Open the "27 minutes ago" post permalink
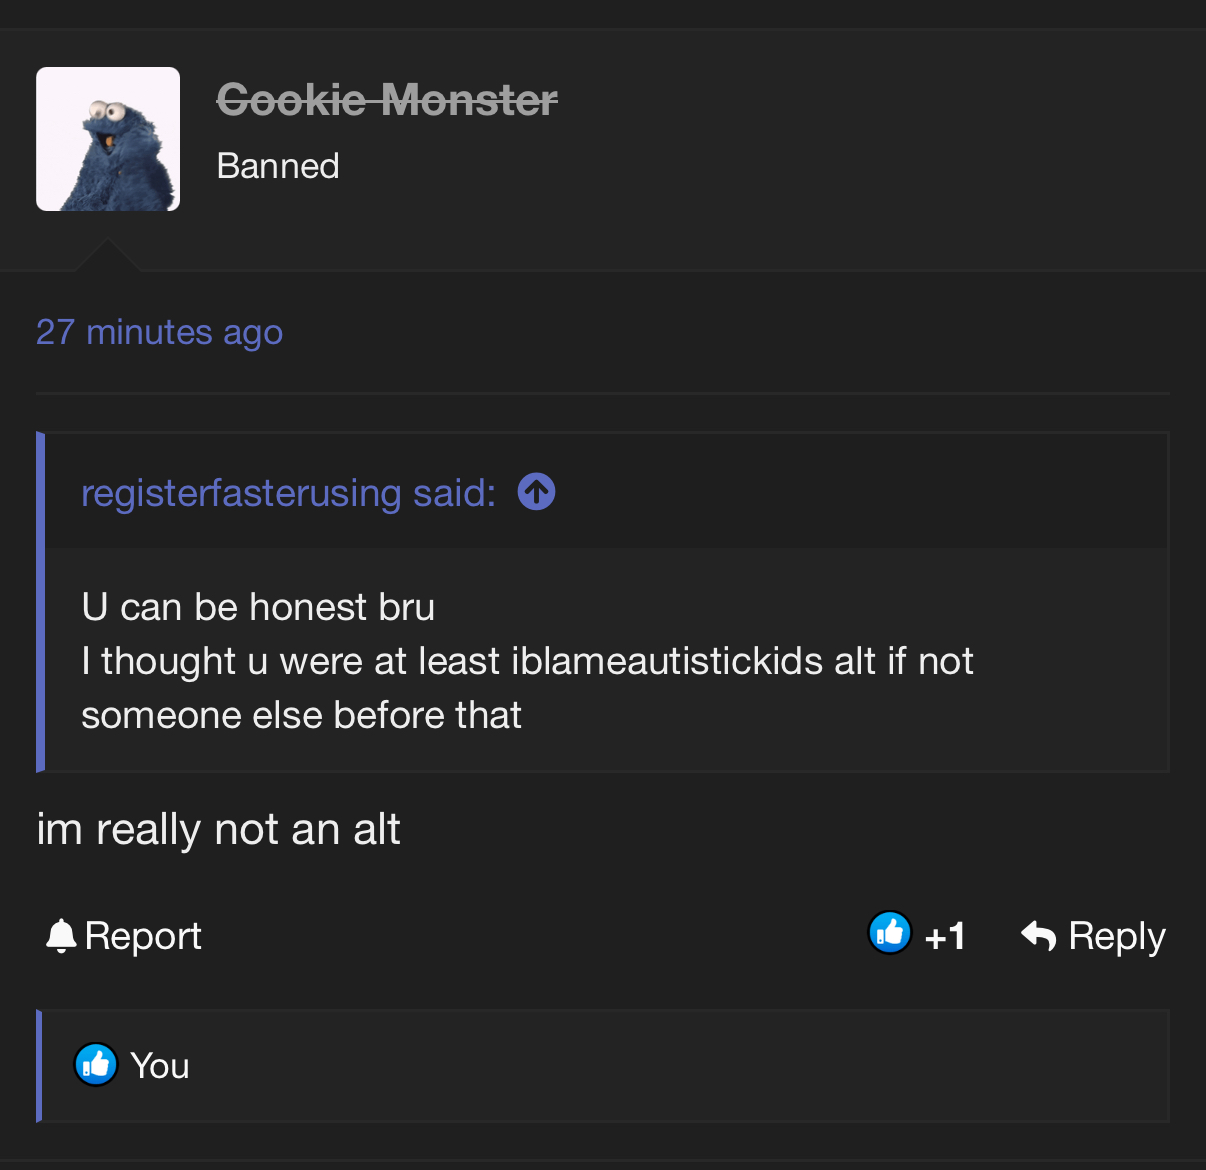The image size is (1206, 1170). tap(159, 332)
